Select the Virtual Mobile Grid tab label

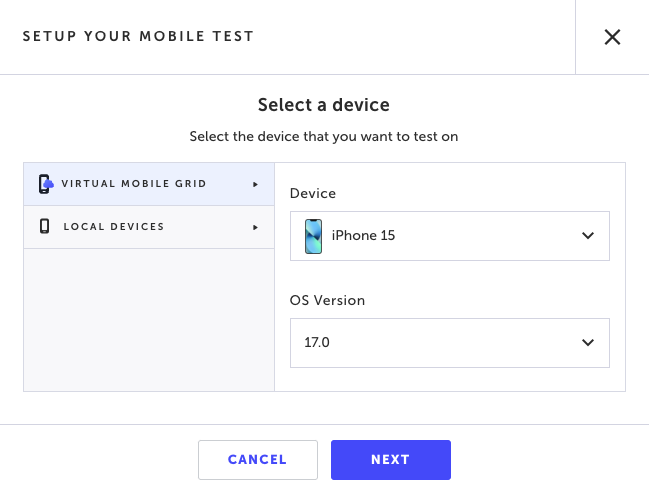tap(134, 184)
